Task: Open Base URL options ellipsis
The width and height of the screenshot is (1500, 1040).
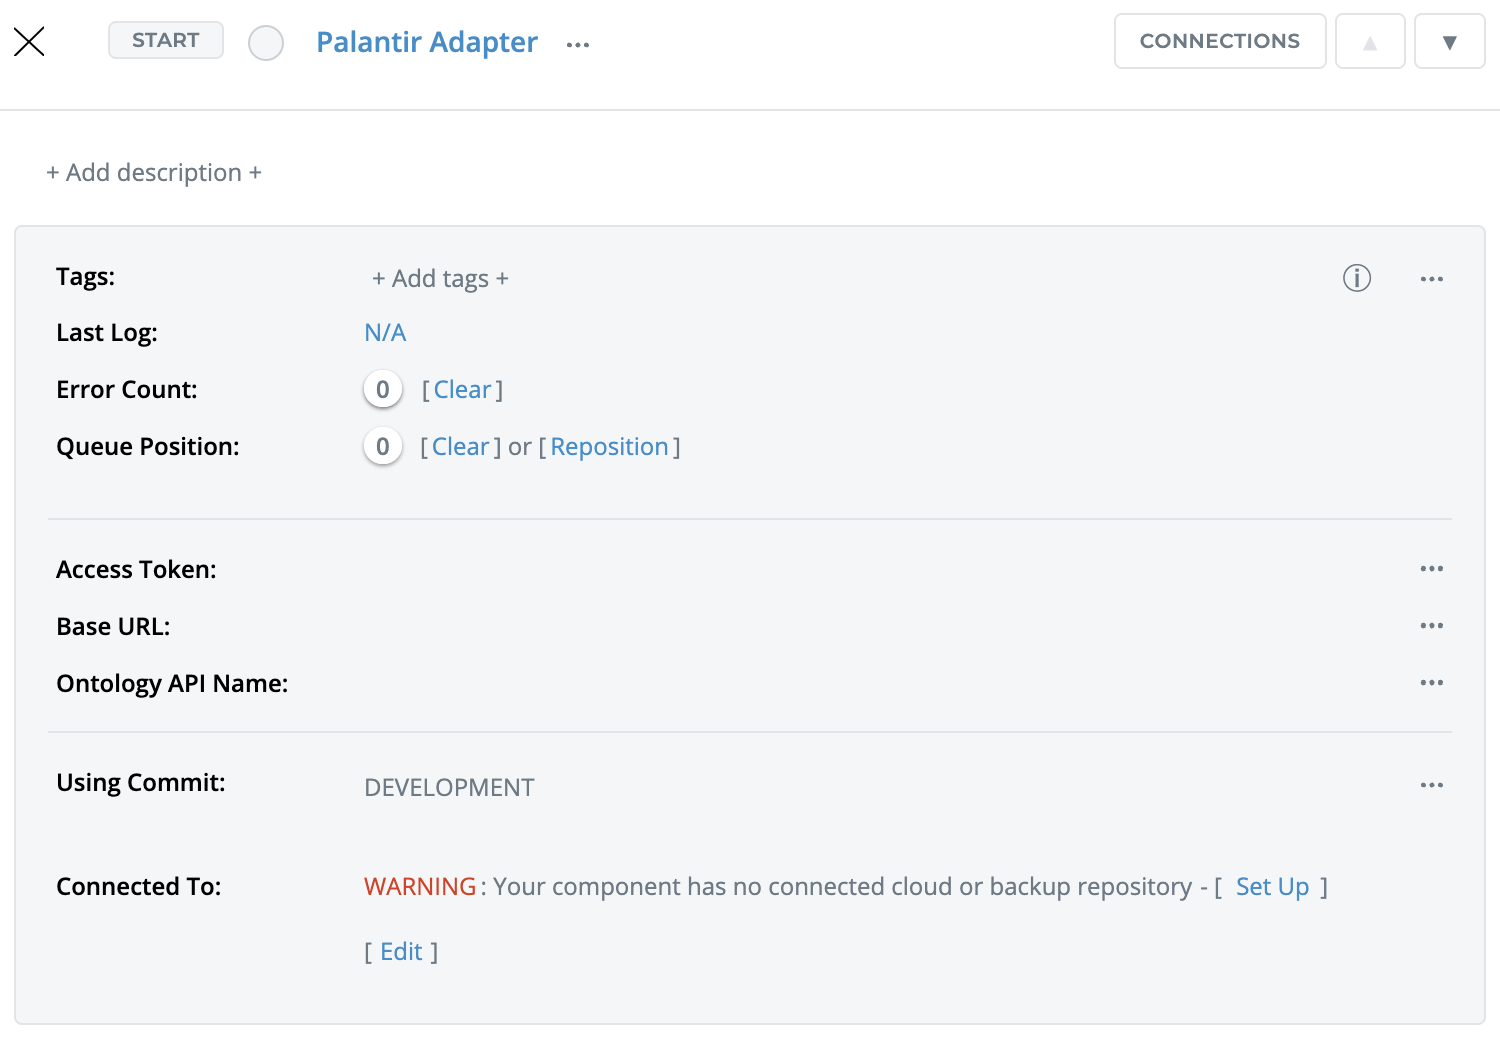Action: pos(1431,626)
